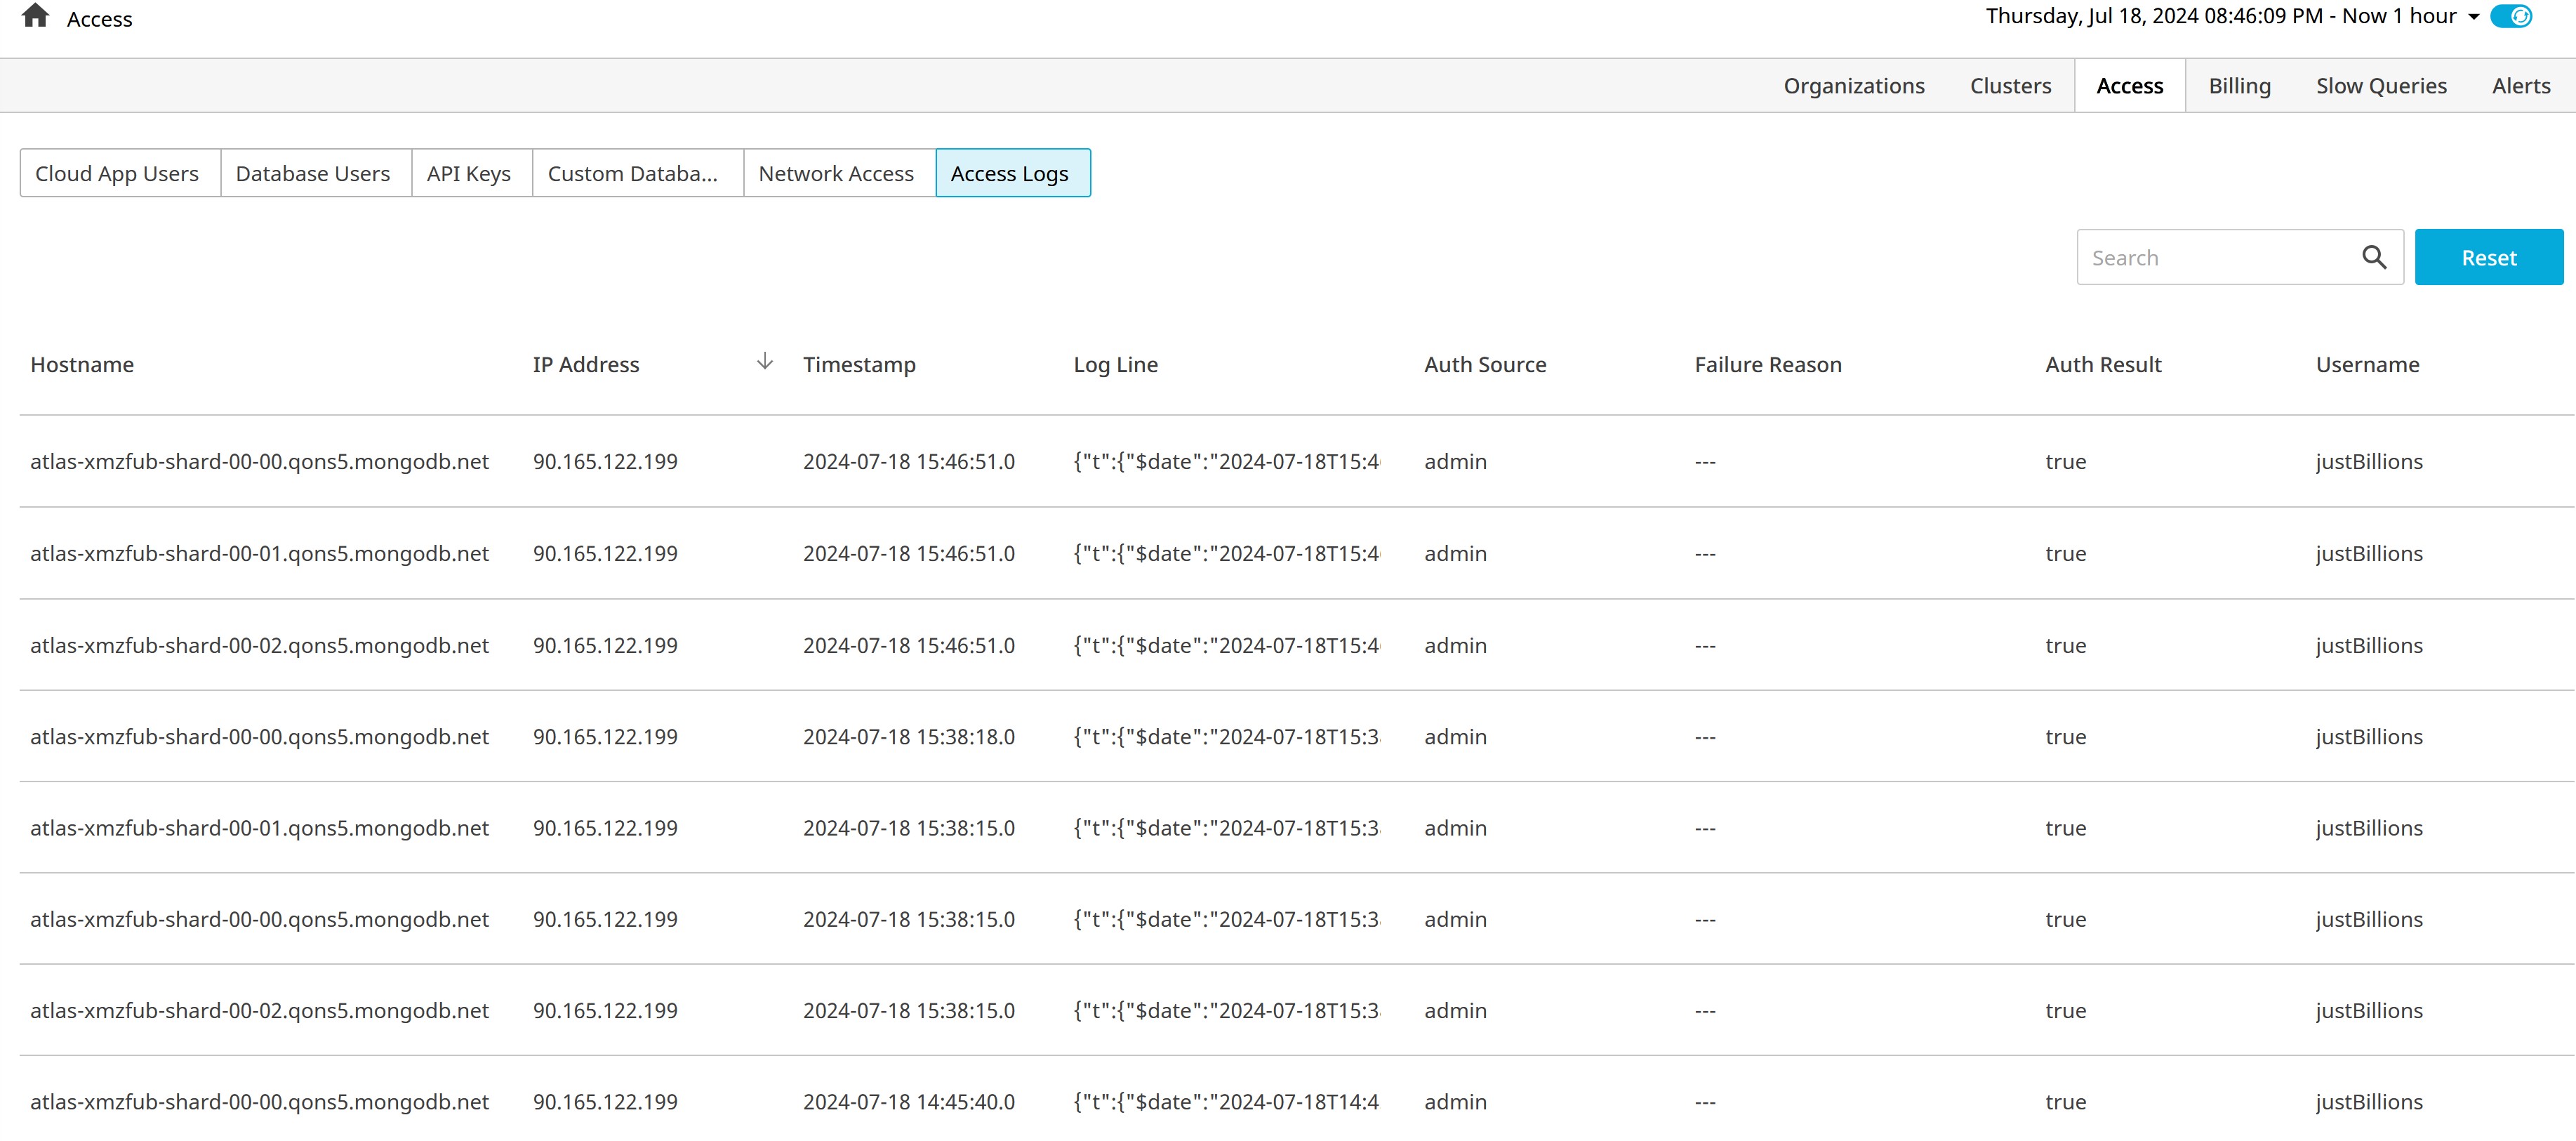Sort by the Timestamp column header
Image resolution: width=2576 pixels, height=1141 pixels.
[859, 365]
